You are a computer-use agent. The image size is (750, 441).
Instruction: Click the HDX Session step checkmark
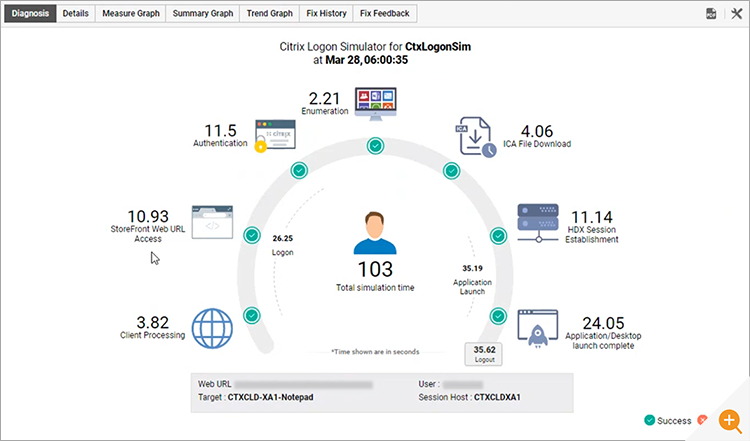pos(498,236)
